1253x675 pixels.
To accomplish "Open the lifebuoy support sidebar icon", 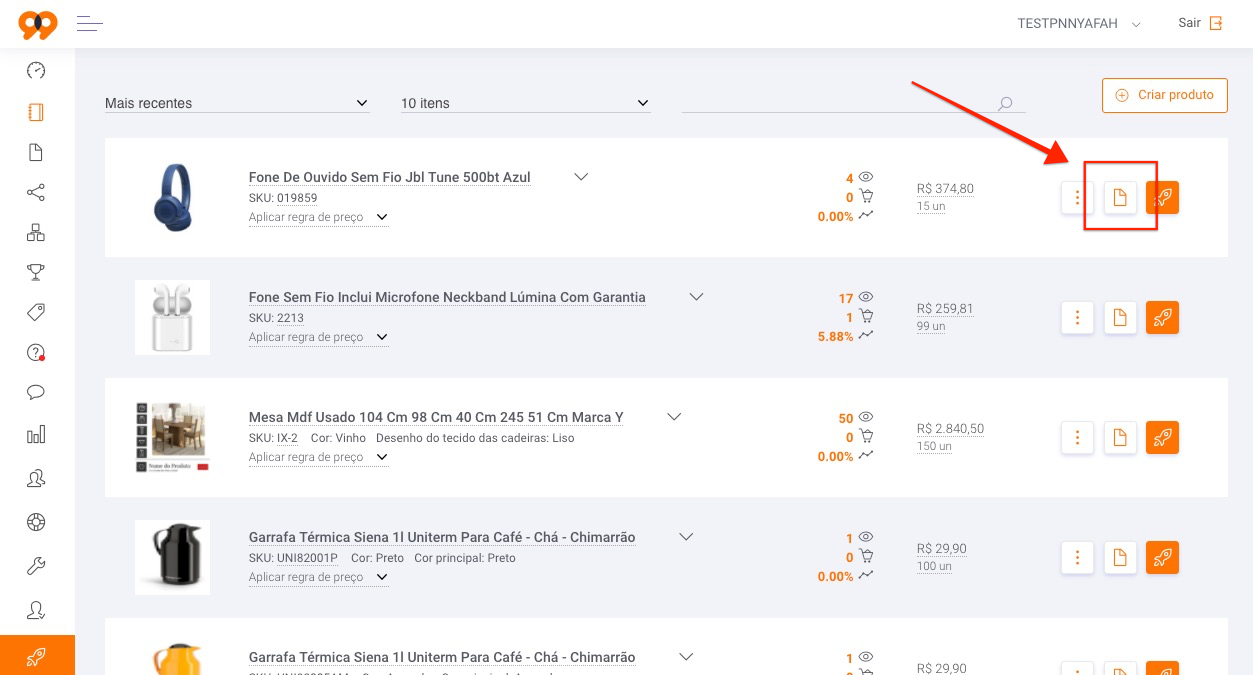I will (x=36, y=522).
